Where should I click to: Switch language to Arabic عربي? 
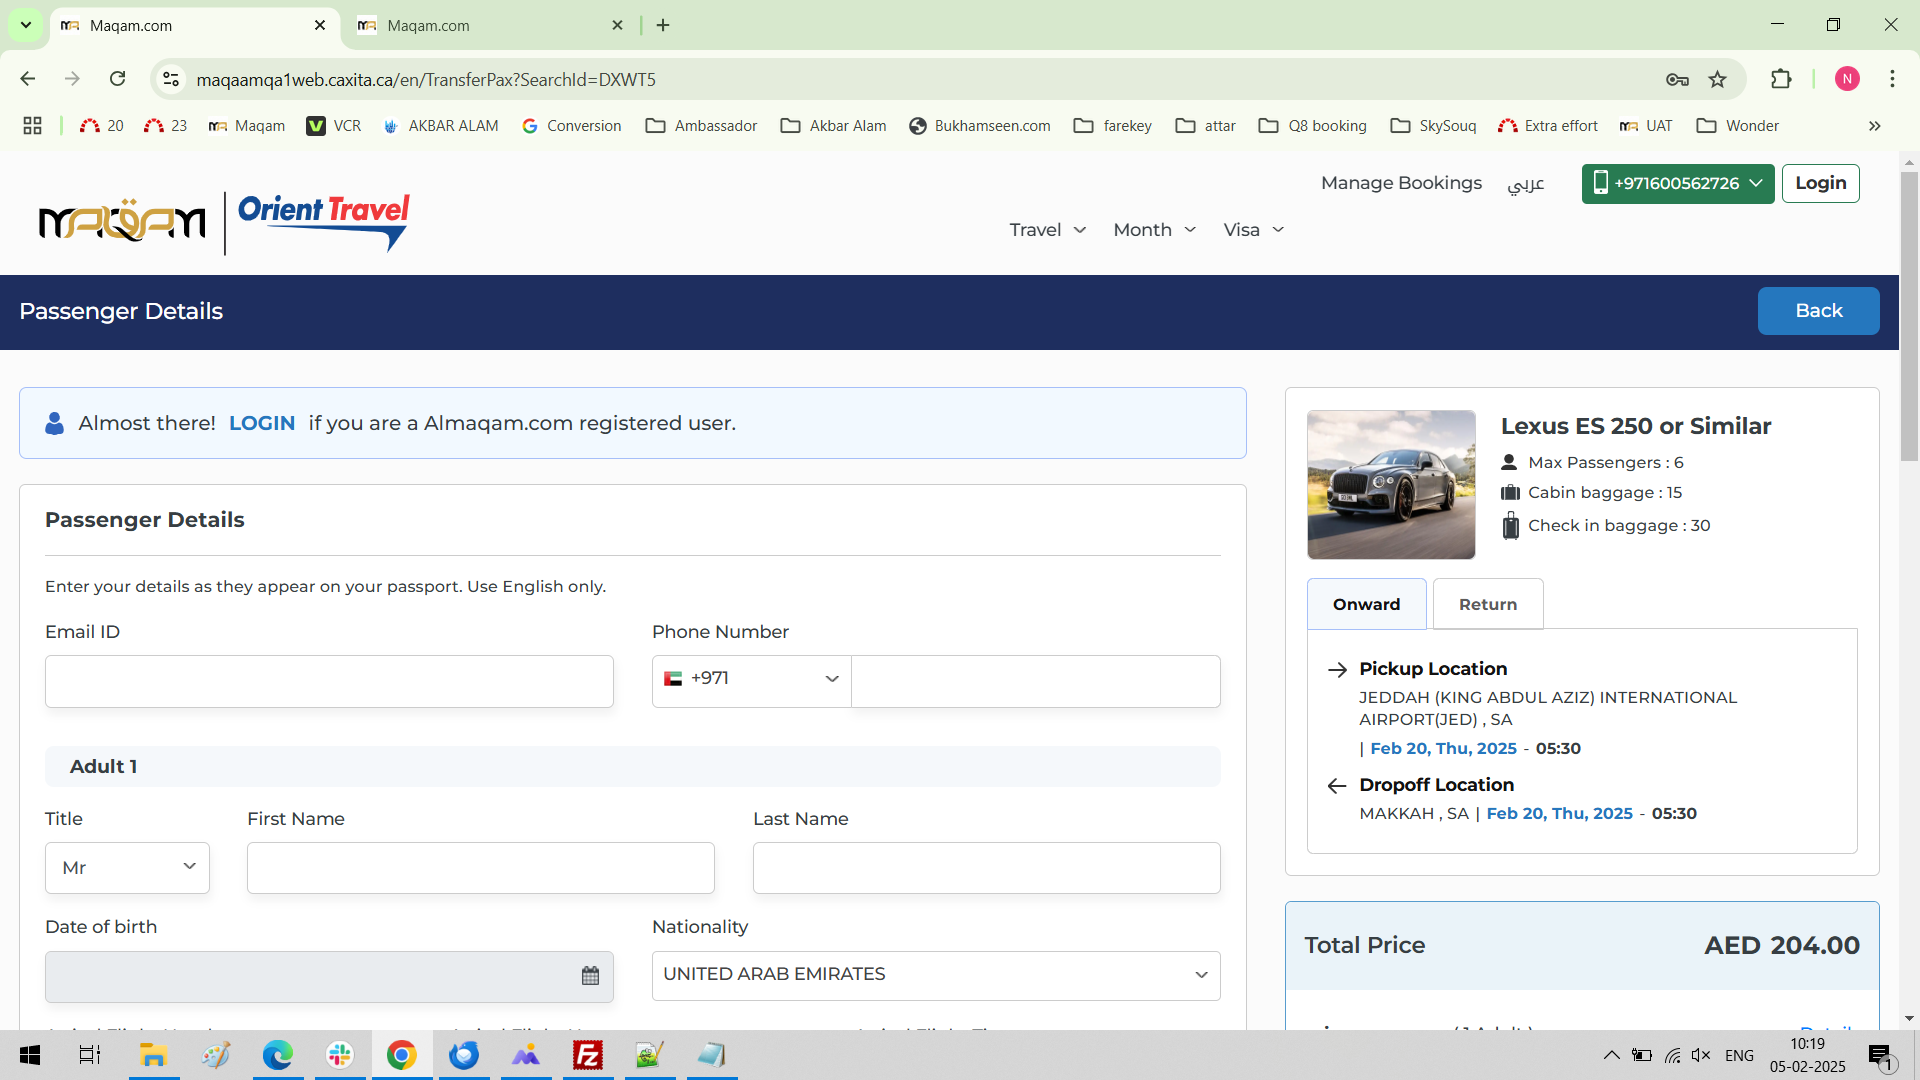click(1525, 183)
